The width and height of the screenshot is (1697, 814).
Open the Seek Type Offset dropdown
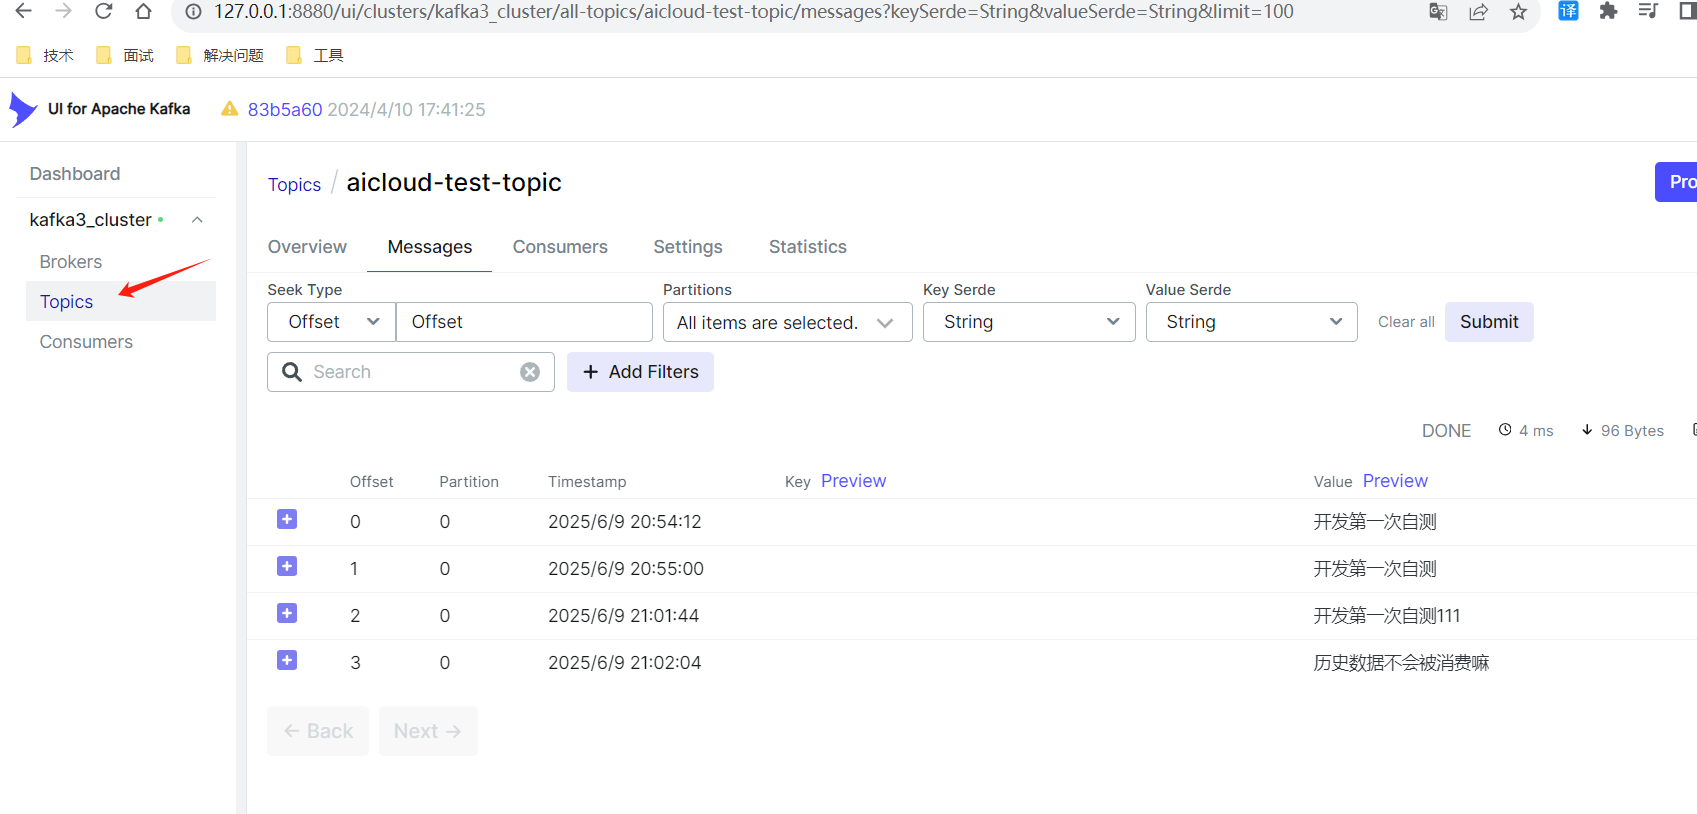coord(332,322)
